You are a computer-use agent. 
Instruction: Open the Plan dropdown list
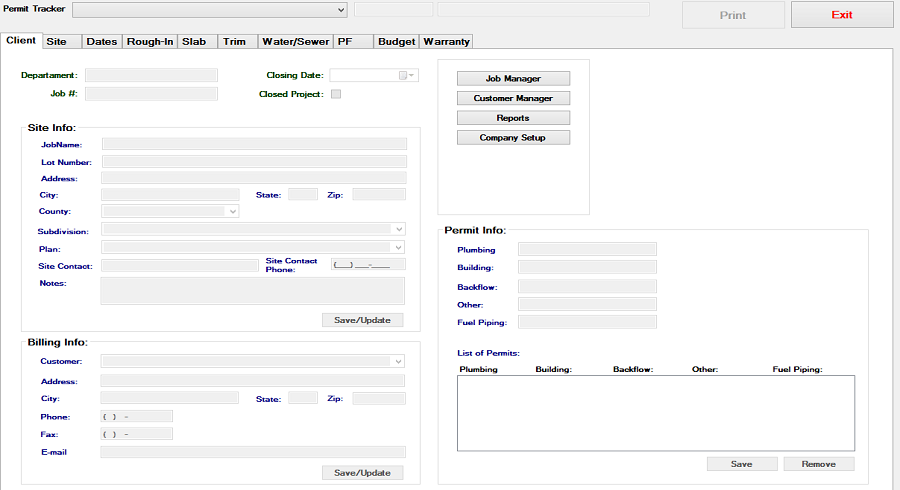[x=399, y=247]
